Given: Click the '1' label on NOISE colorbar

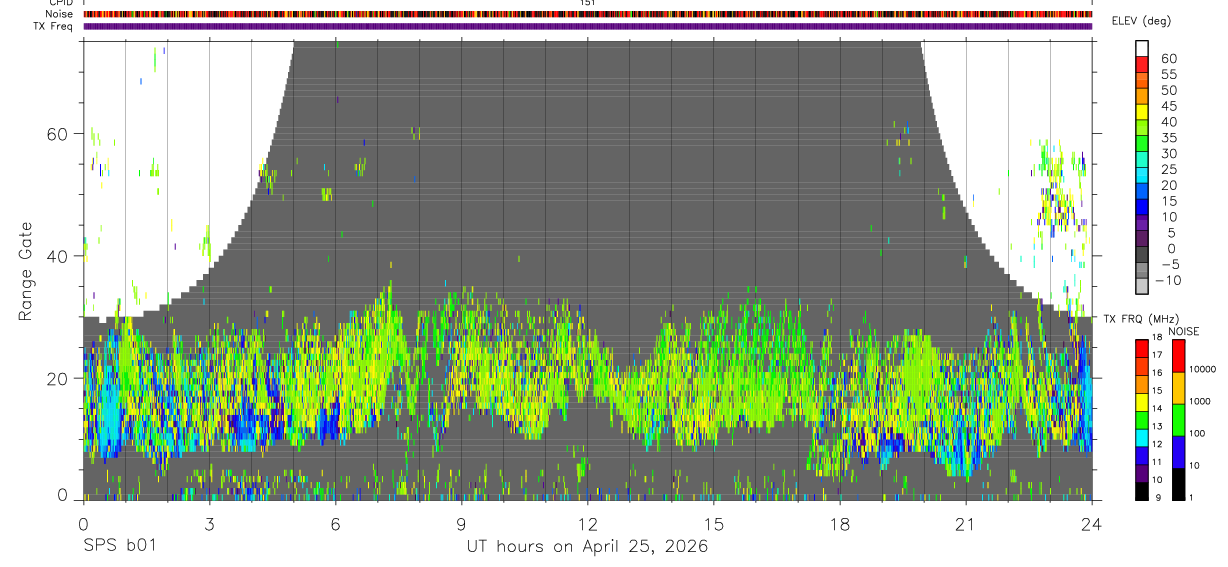Looking at the screenshot, I should (1193, 498).
